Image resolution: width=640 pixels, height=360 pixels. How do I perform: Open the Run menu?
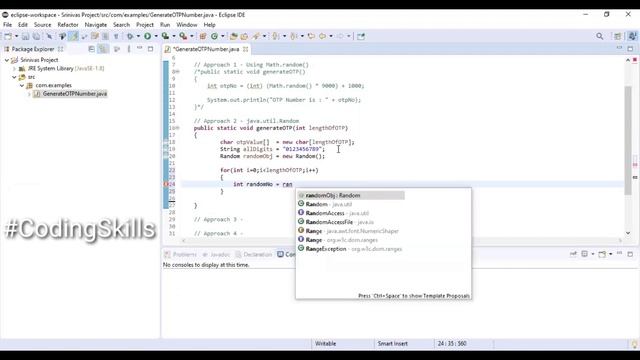click(x=165, y=25)
